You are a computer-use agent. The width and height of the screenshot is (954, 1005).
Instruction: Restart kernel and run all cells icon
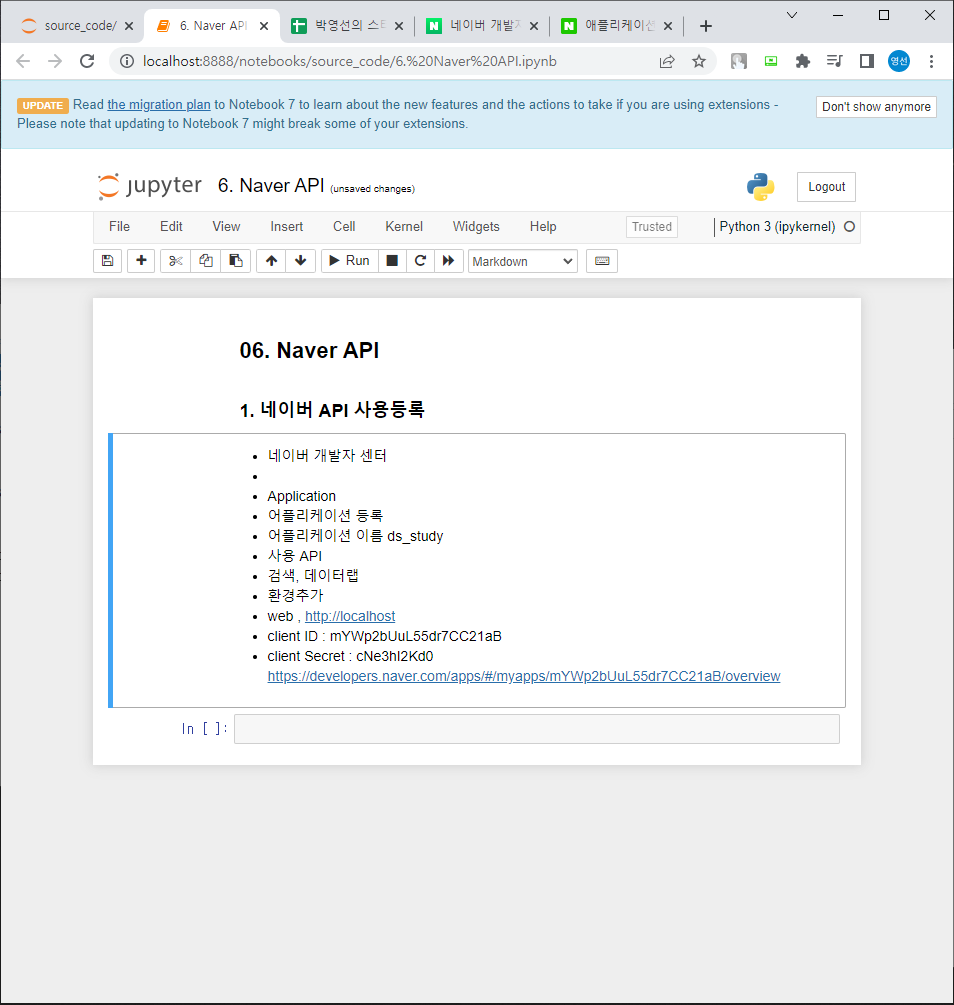449,261
